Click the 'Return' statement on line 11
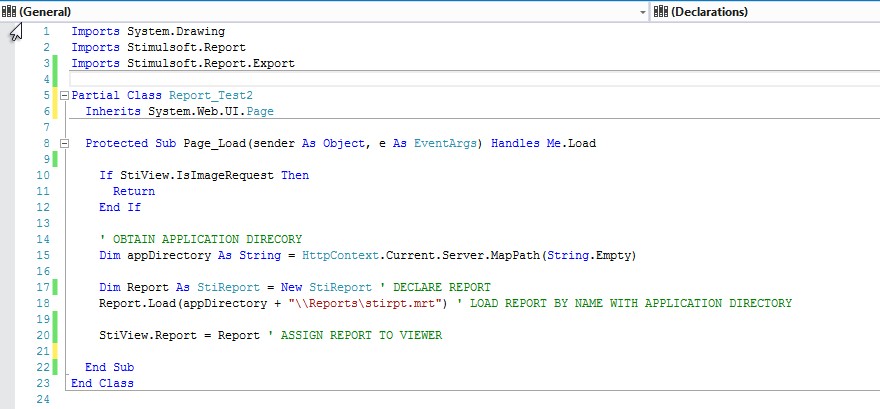 pos(134,191)
